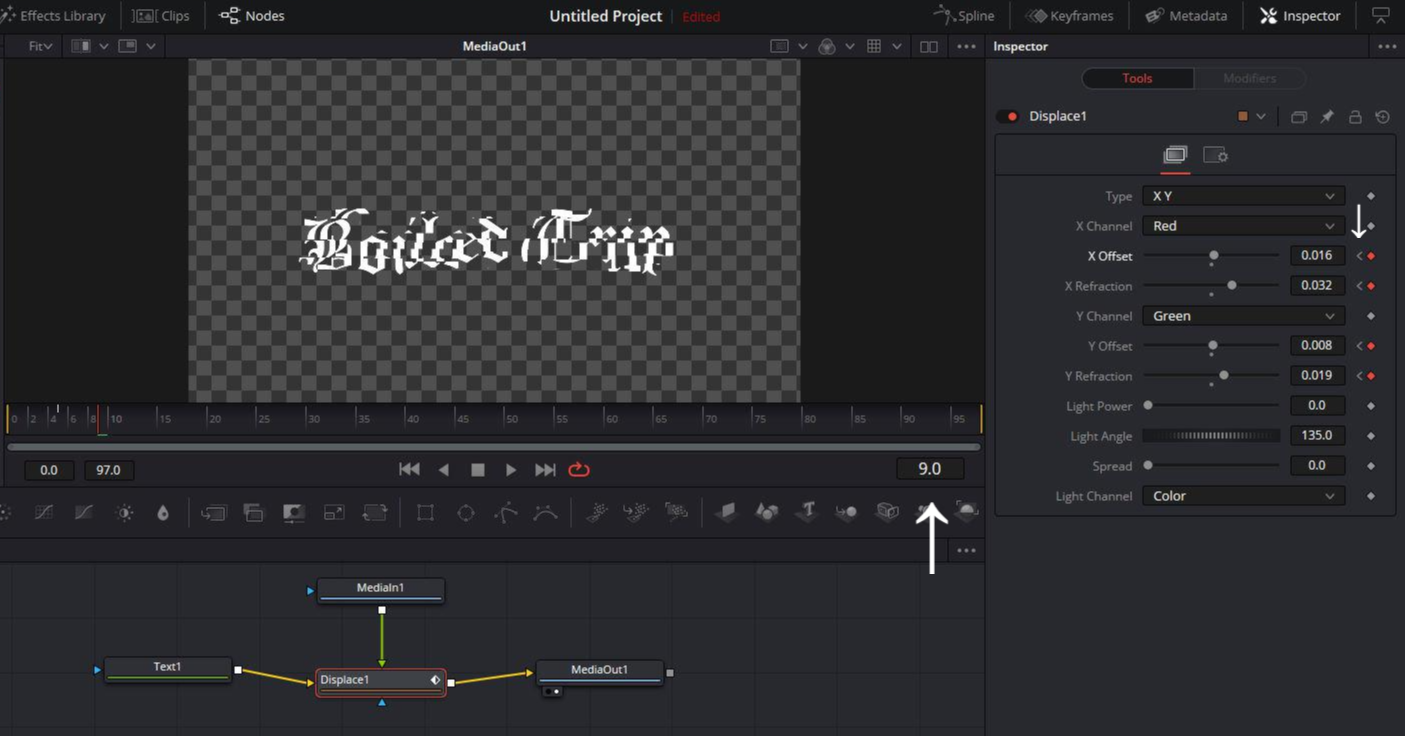Toggle keyframe for Y Offset
The height and width of the screenshot is (736, 1405).
(1371, 346)
